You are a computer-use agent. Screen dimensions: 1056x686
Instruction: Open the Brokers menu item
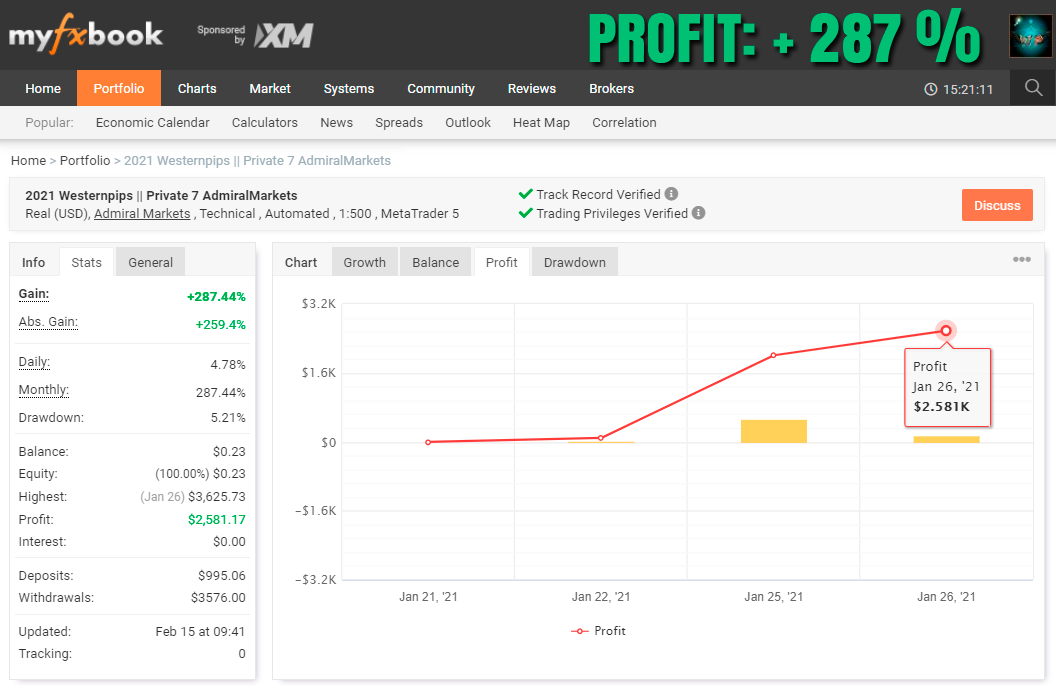611,88
